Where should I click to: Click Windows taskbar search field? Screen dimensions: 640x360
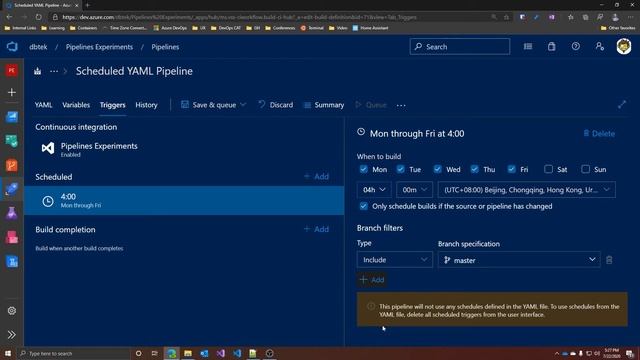[x=73, y=353]
